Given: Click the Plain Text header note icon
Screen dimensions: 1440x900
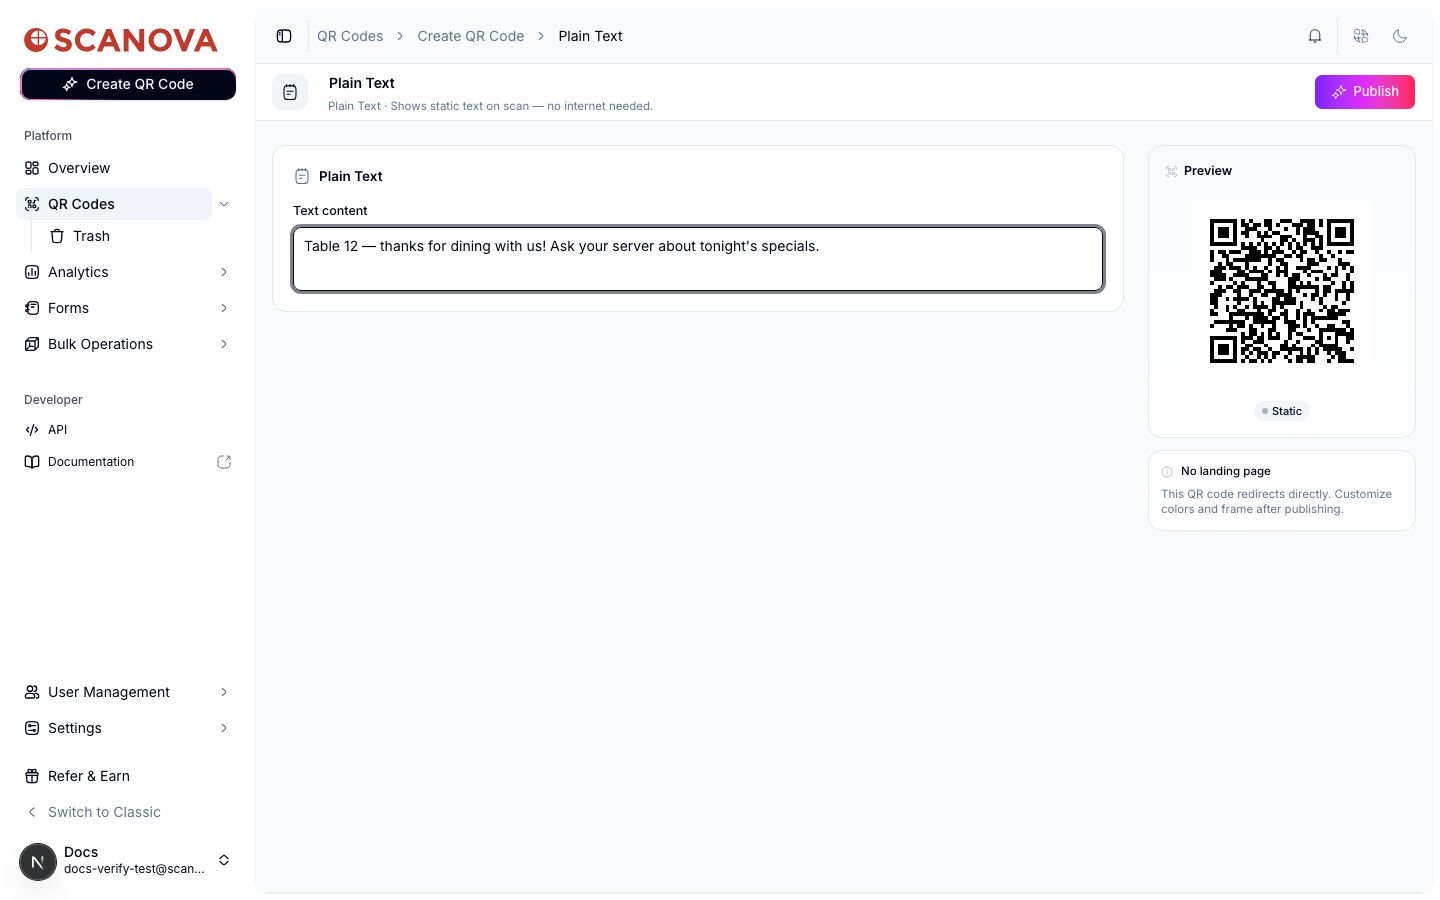Looking at the screenshot, I should [x=290, y=92].
